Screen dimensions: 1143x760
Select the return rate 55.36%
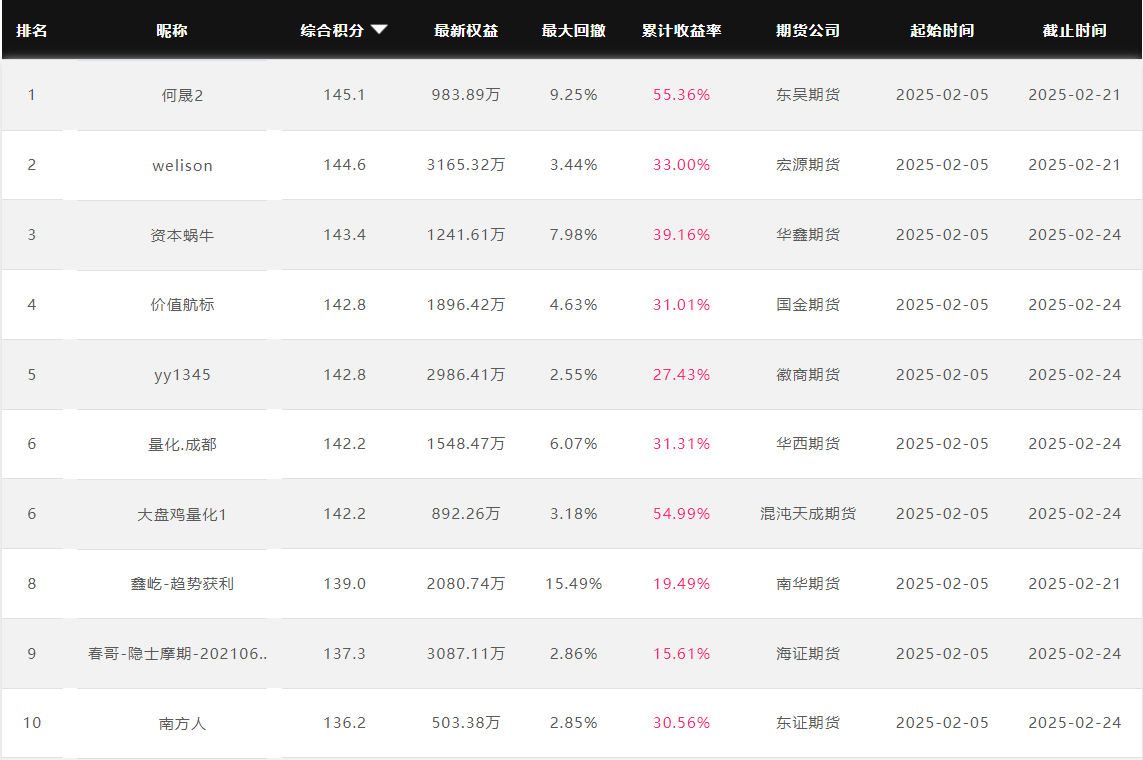click(x=682, y=95)
